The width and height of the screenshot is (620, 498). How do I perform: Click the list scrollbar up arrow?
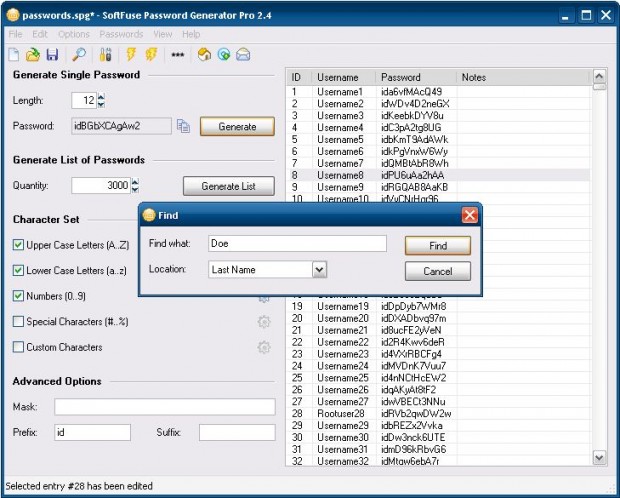[599, 76]
